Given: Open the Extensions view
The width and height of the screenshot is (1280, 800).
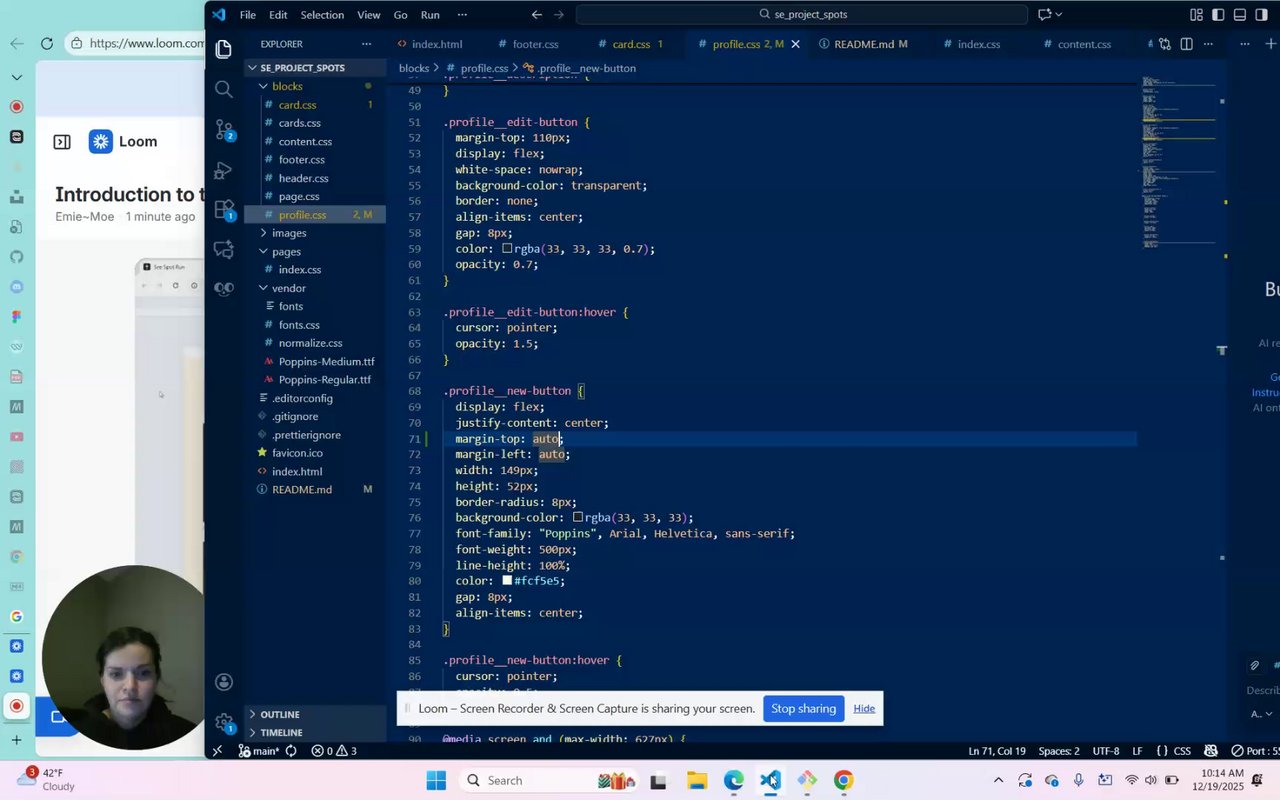Looking at the screenshot, I should [x=224, y=209].
